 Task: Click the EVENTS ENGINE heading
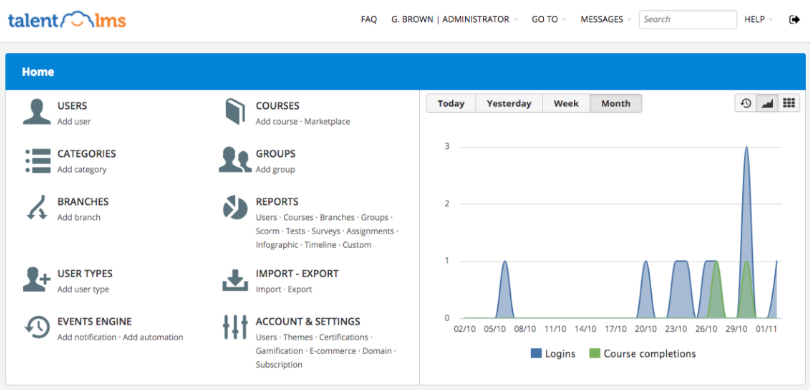click(x=95, y=321)
